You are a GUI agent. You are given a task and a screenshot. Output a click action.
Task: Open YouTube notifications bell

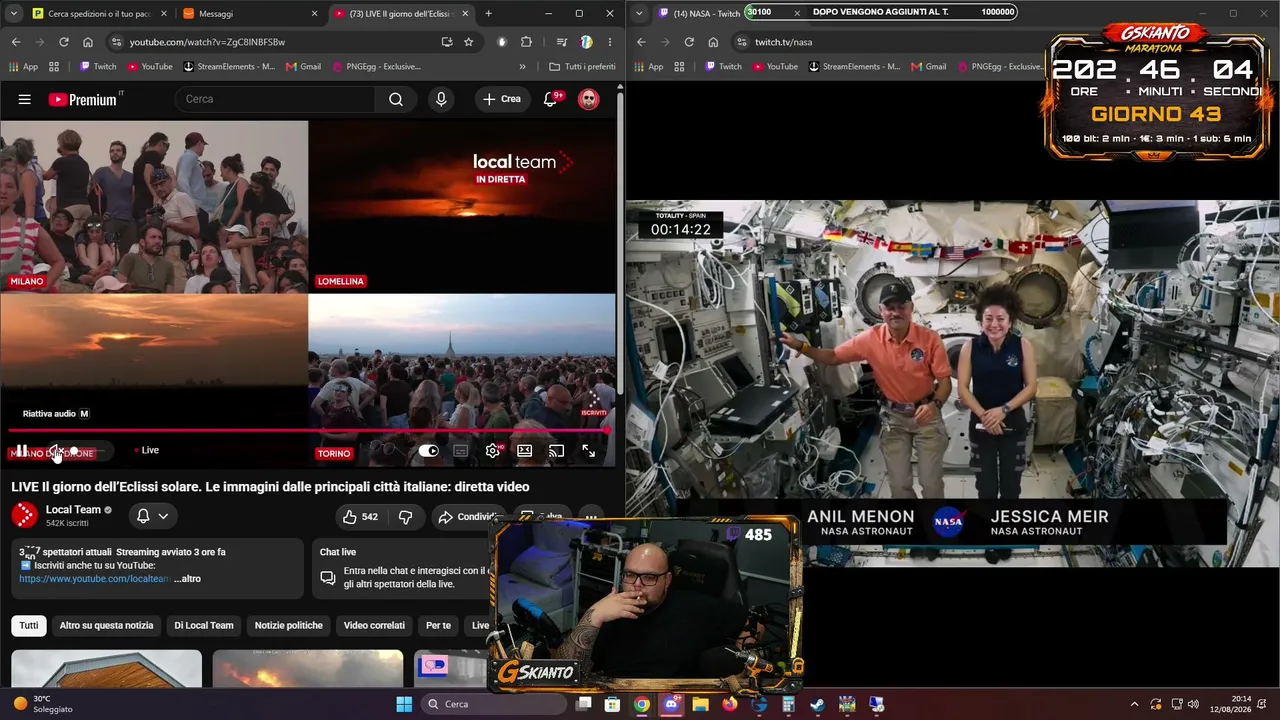coord(551,99)
